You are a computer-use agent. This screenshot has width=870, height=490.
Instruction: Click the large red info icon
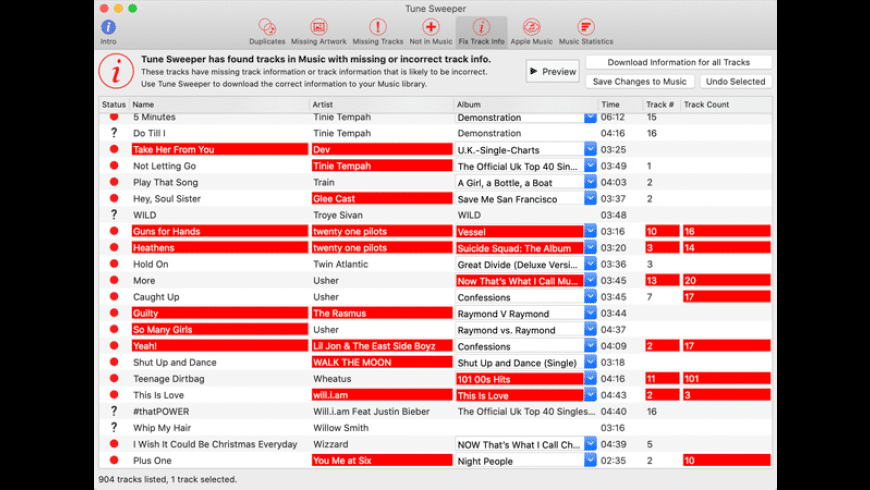pyautogui.click(x=116, y=71)
